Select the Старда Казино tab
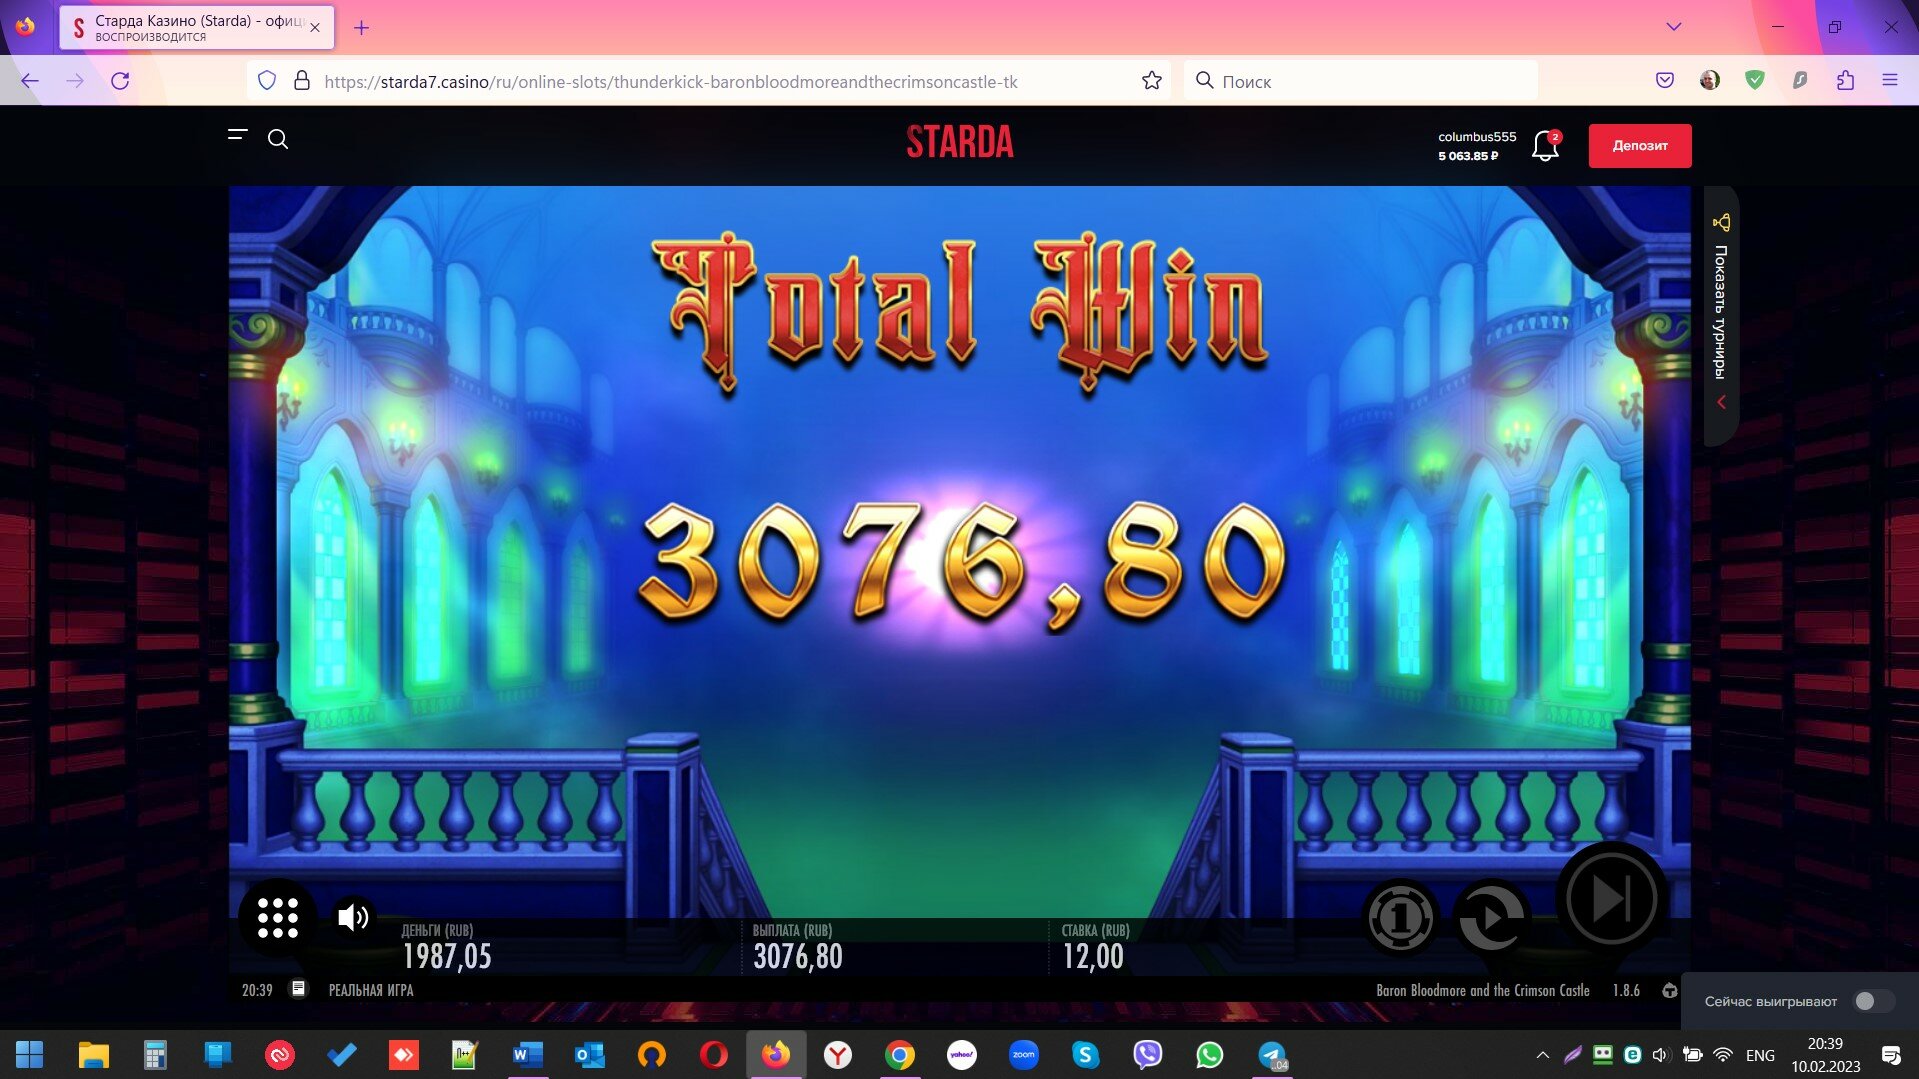The width and height of the screenshot is (1919, 1079). [197, 28]
